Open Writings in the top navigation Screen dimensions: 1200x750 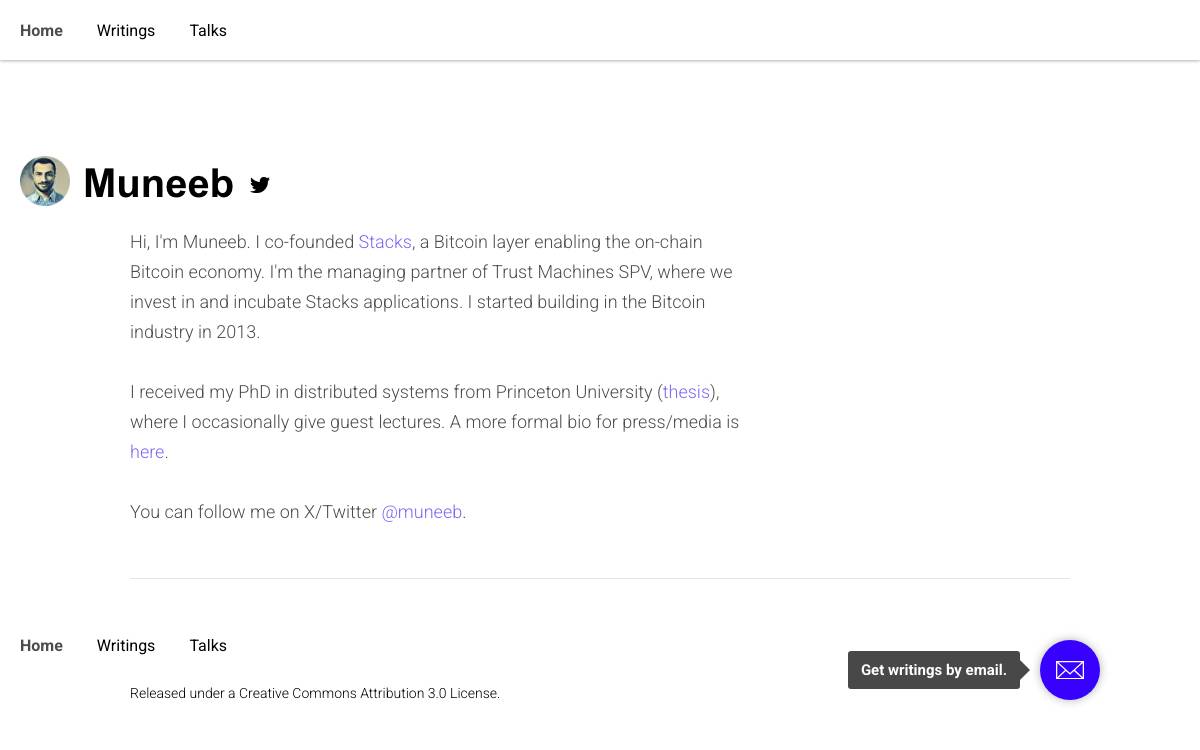[x=126, y=30]
